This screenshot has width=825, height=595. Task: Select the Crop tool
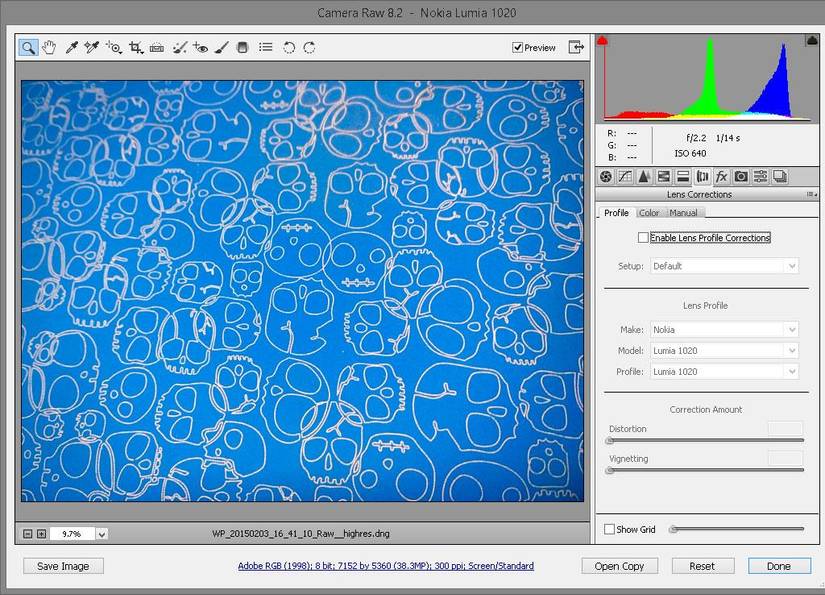(136, 48)
